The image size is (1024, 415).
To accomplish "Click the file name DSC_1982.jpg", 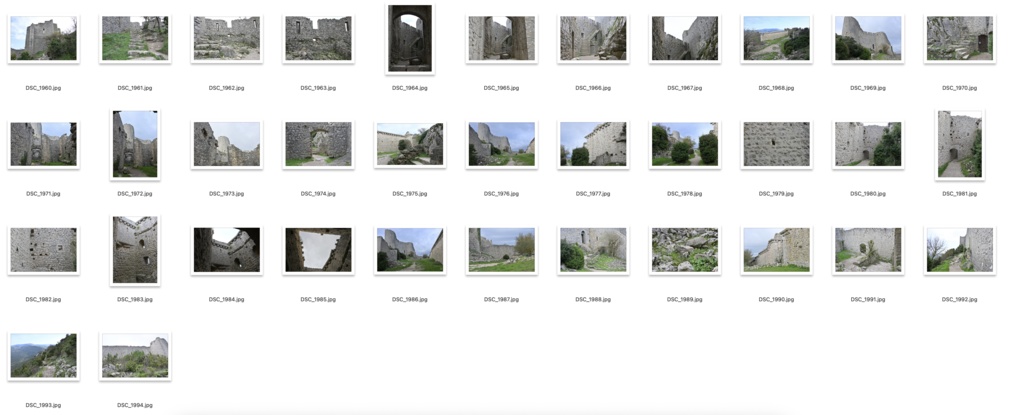I will pos(43,299).
